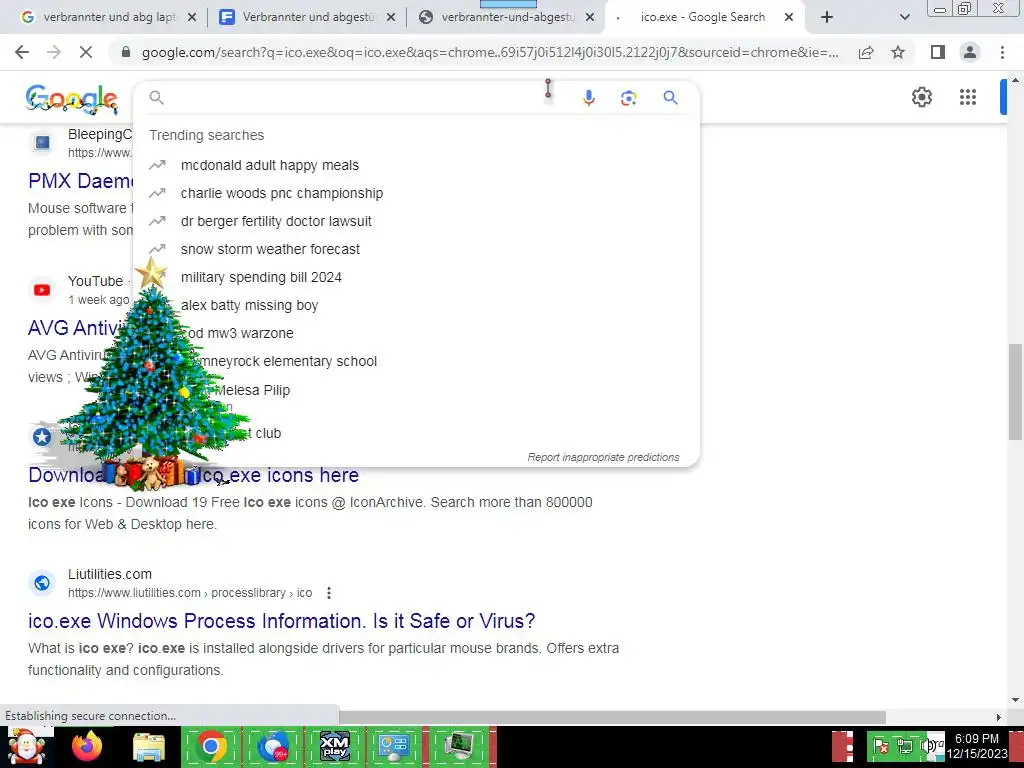Bookmark this page with the star icon
This screenshot has height=768, width=1024.
click(898, 52)
